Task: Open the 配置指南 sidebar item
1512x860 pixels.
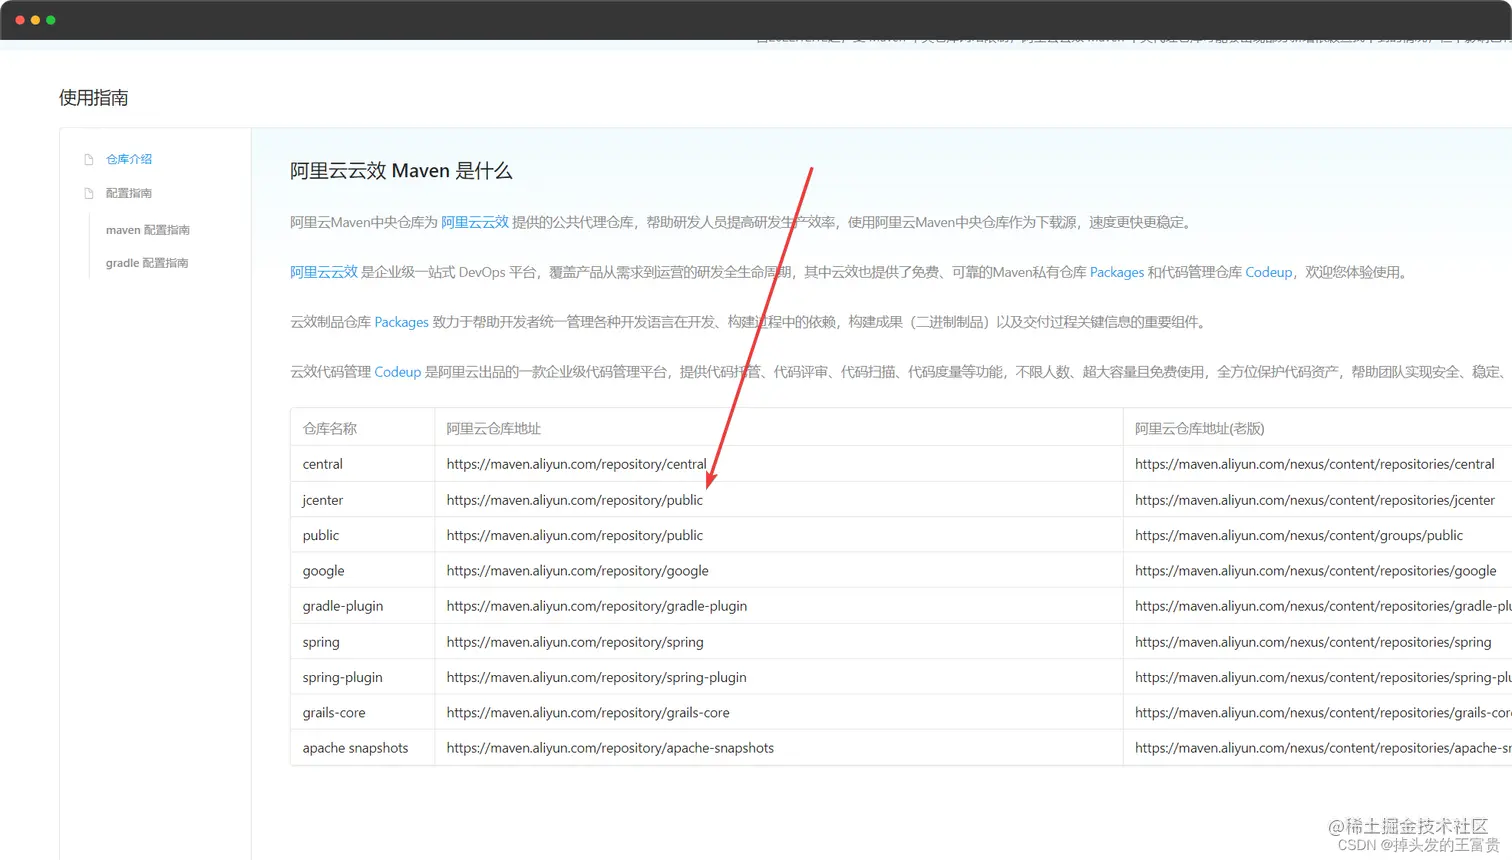Action: (129, 193)
